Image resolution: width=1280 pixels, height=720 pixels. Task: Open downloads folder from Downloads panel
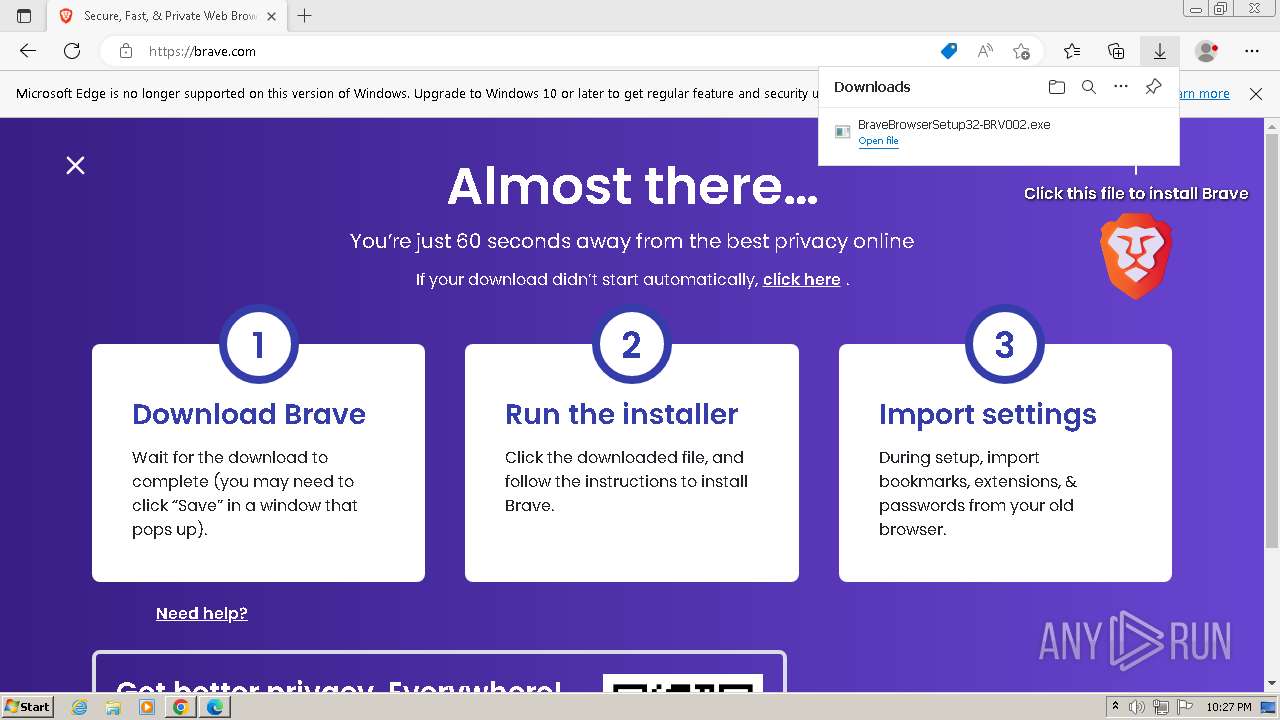1057,87
